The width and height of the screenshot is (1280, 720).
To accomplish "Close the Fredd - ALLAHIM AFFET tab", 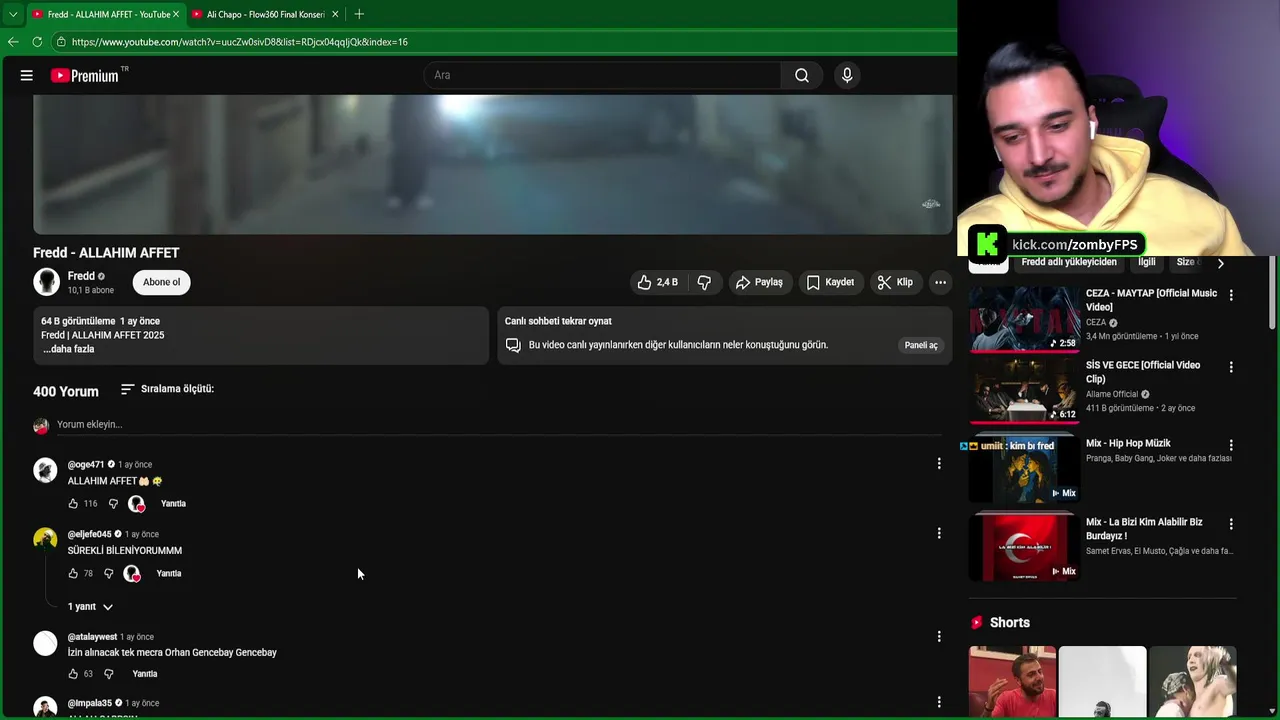I will tap(176, 14).
